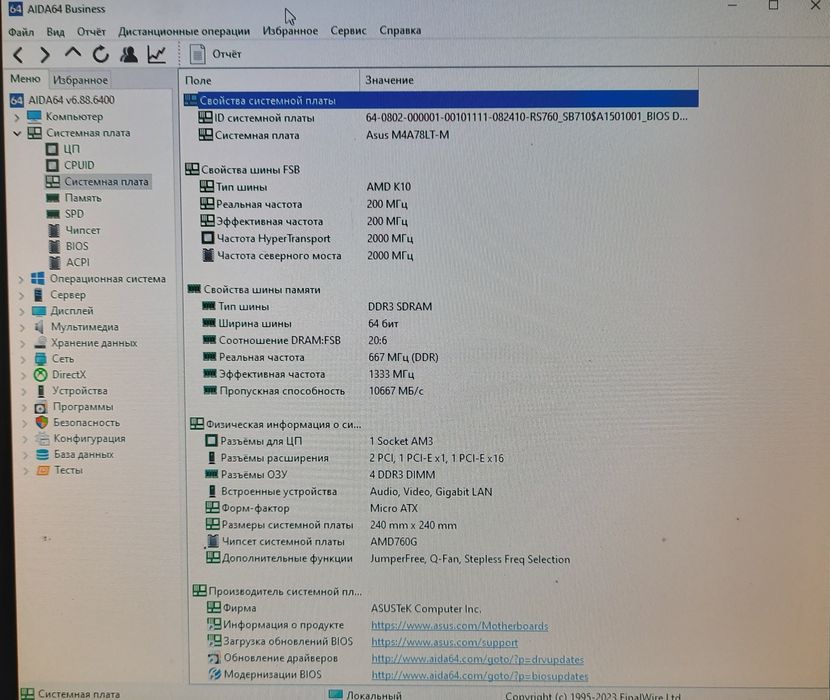Go forward with the right arrow toolbar icon
The image size is (830, 700).
(45, 55)
